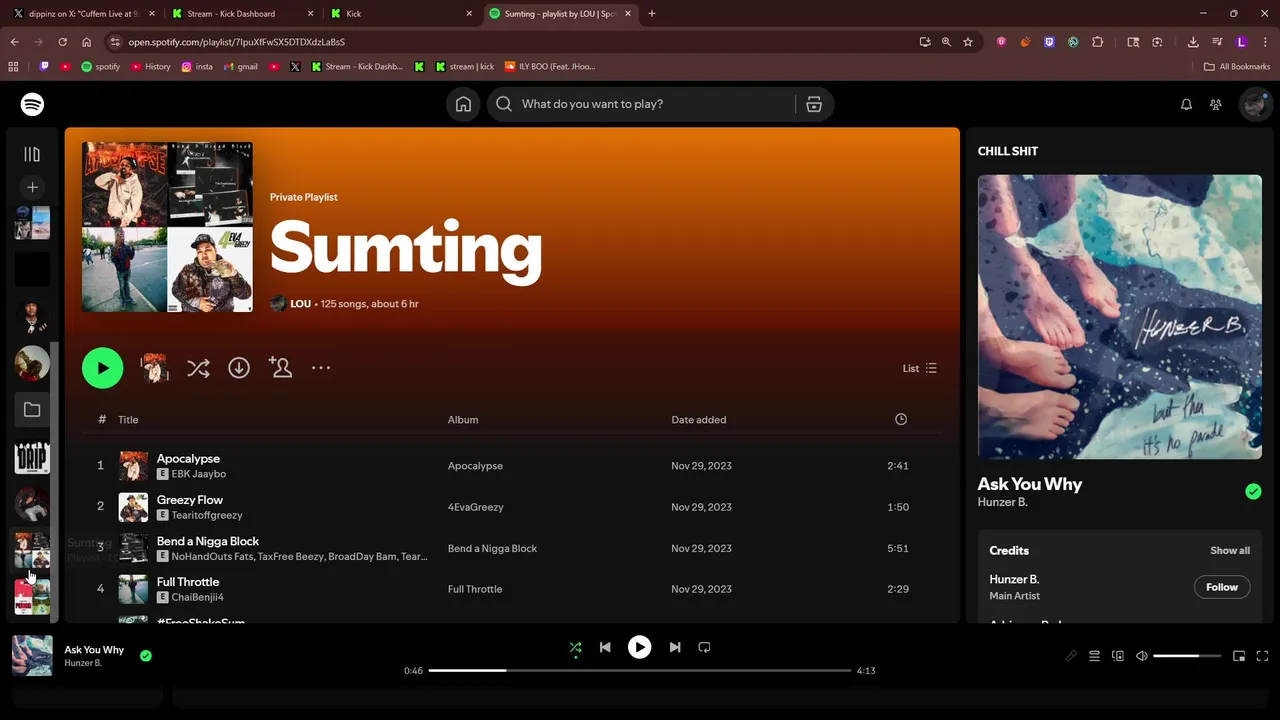Select the Apocalypse track title

tap(188, 458)
